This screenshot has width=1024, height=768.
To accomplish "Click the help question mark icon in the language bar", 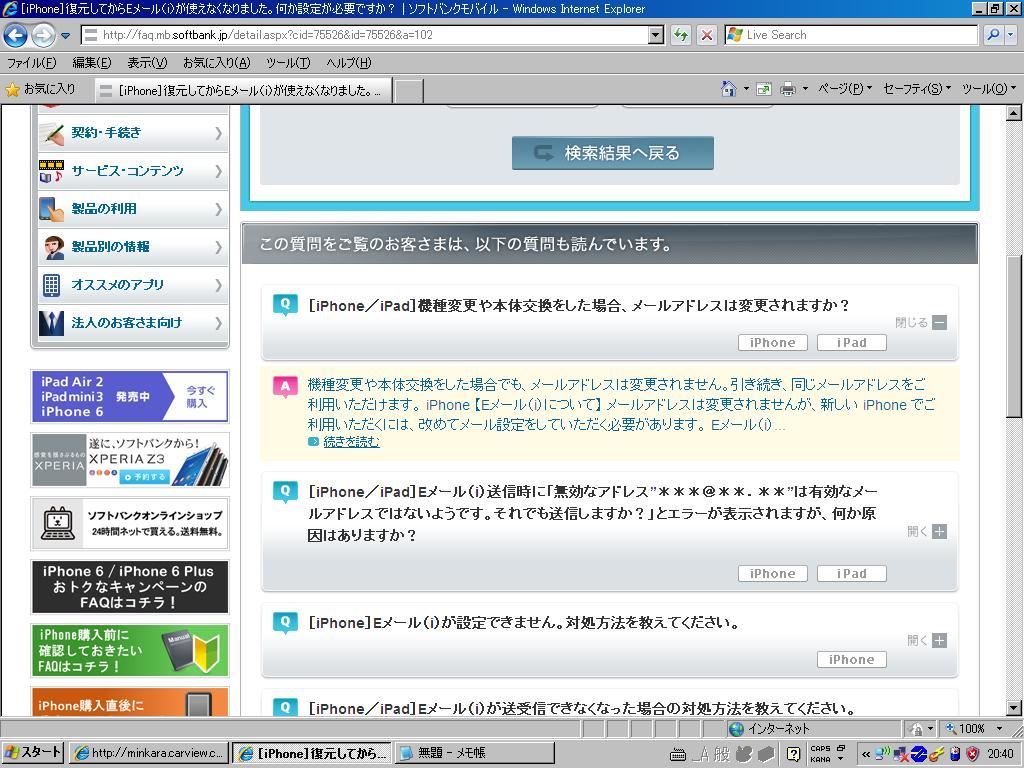I will (793, 754).
